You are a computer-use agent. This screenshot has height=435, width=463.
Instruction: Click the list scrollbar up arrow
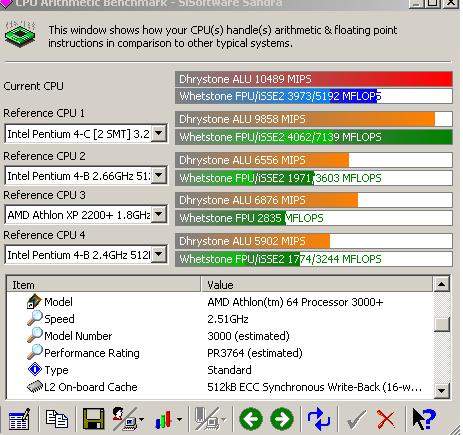coord(441,284)
